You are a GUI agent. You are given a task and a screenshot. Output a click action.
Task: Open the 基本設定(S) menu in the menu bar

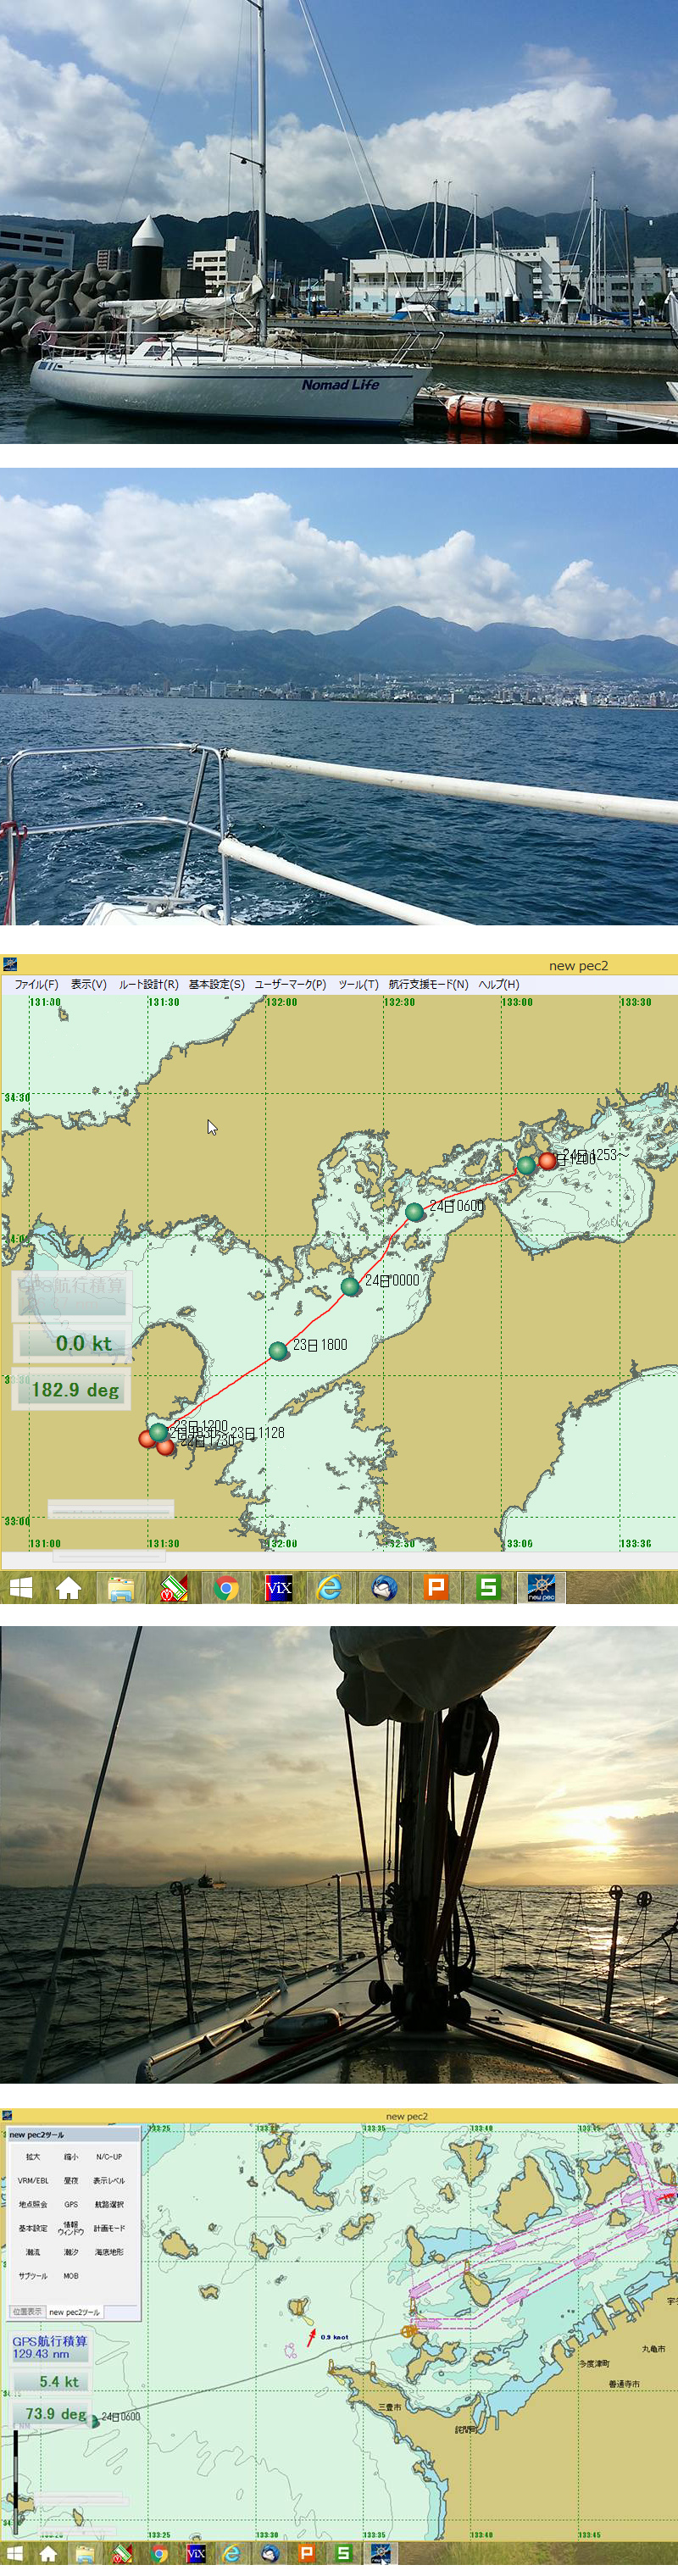click(x=216, y=984)
